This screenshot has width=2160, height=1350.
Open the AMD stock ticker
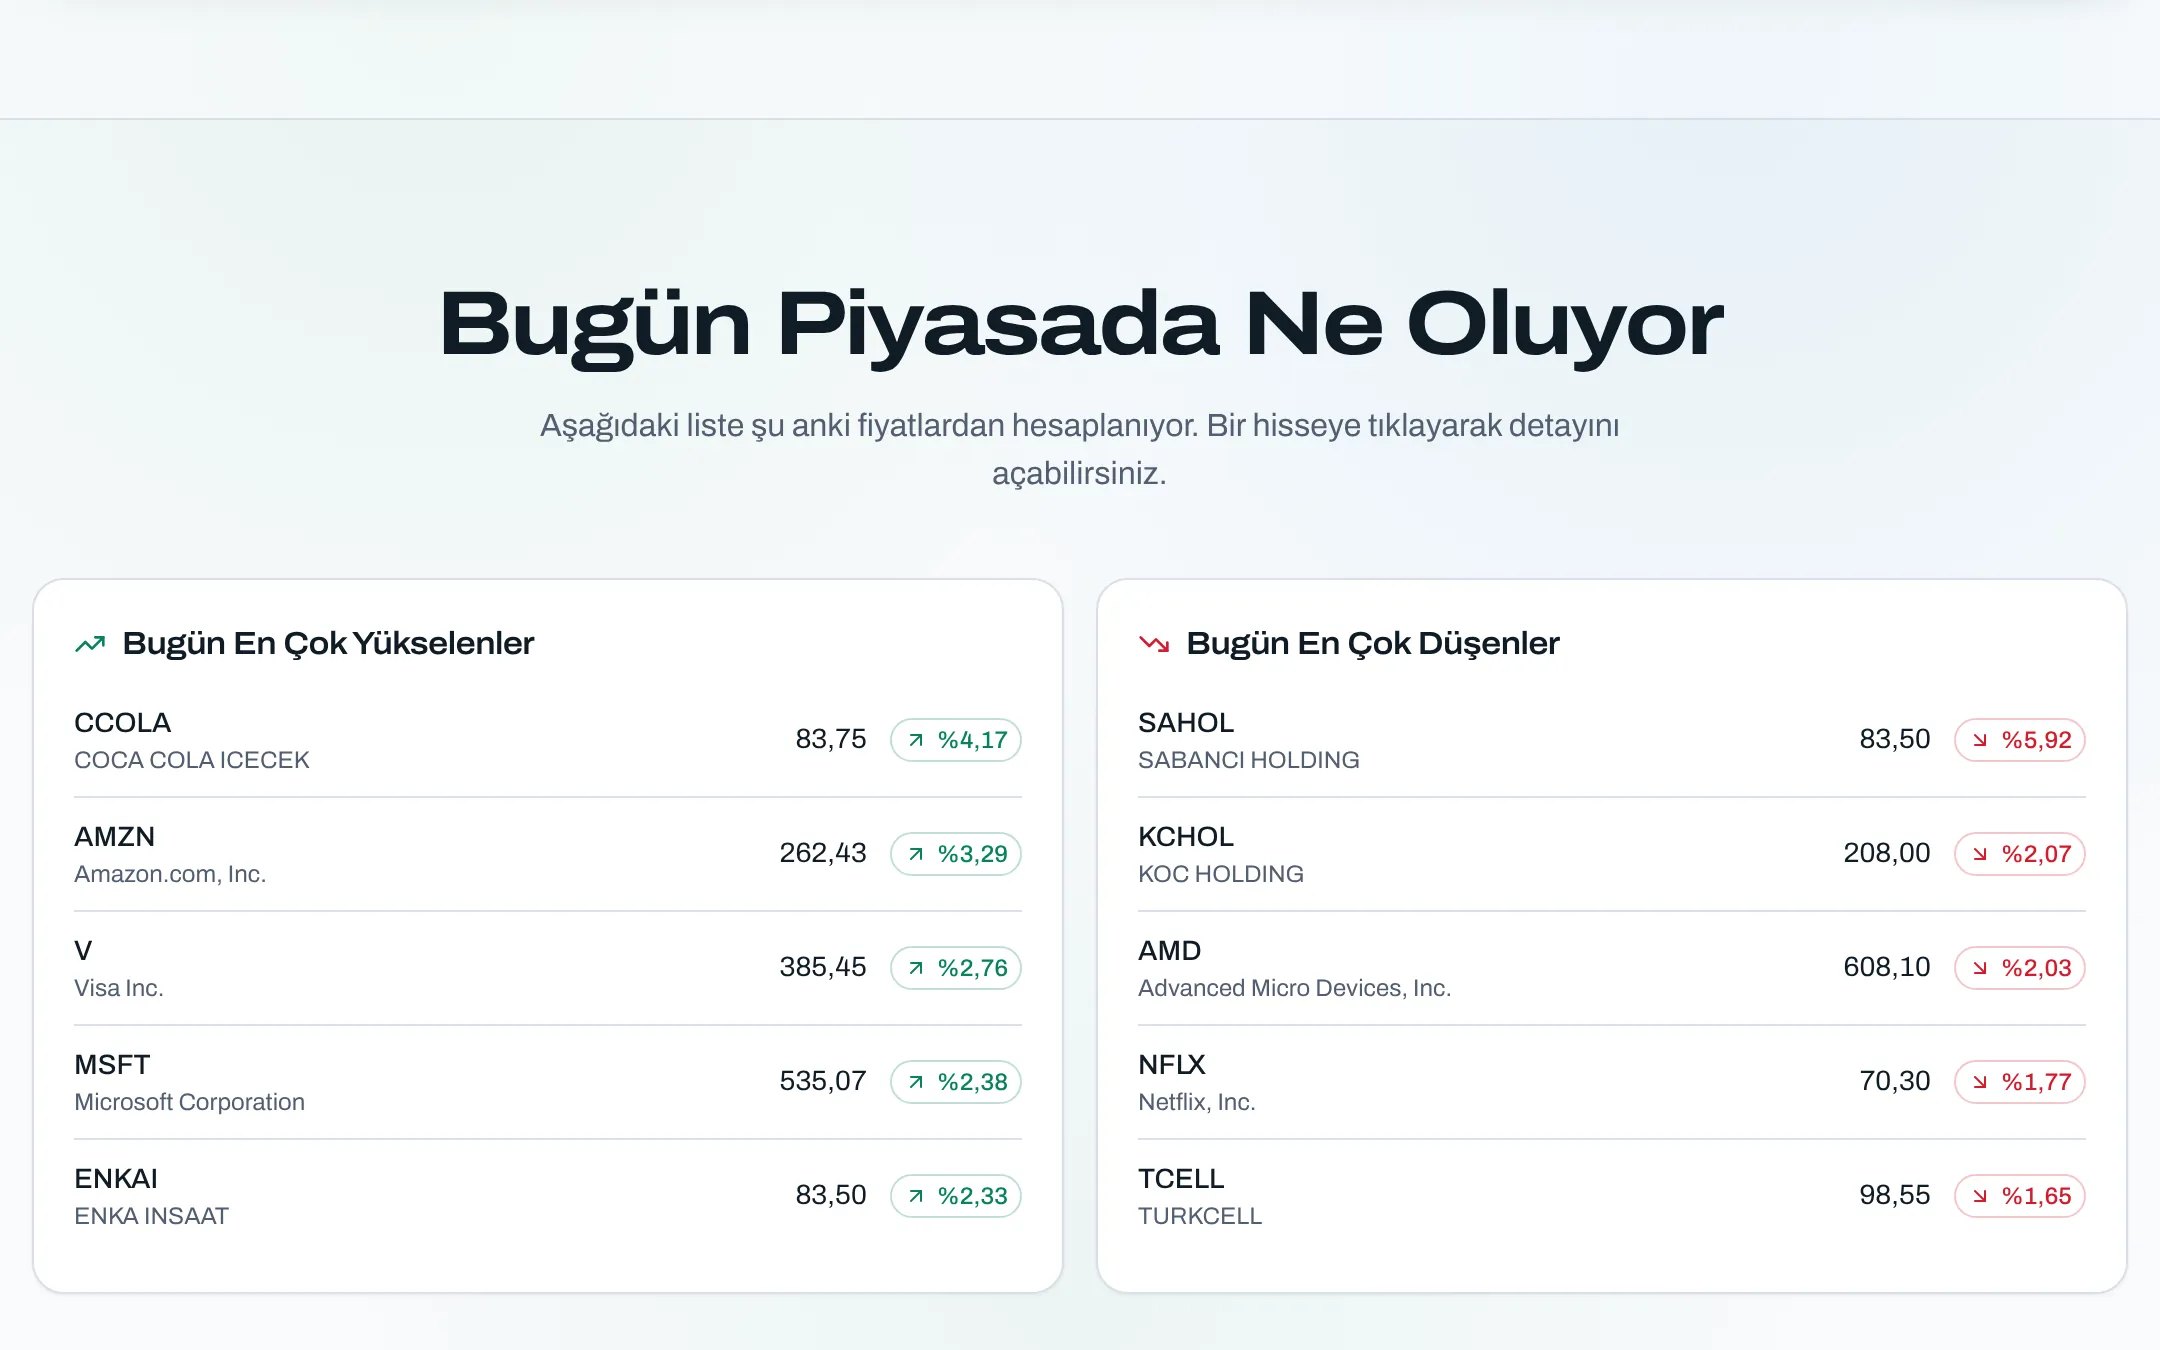(1170, 951)
